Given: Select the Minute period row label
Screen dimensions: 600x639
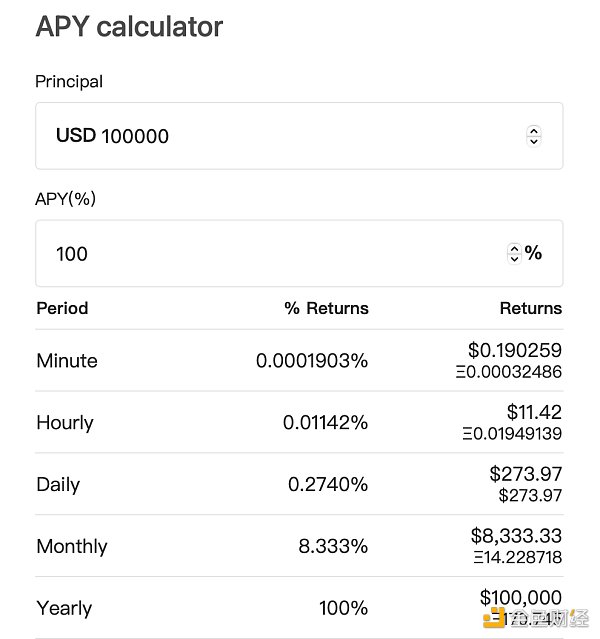Looking at the screenshot, I should [x=67, y=361].
